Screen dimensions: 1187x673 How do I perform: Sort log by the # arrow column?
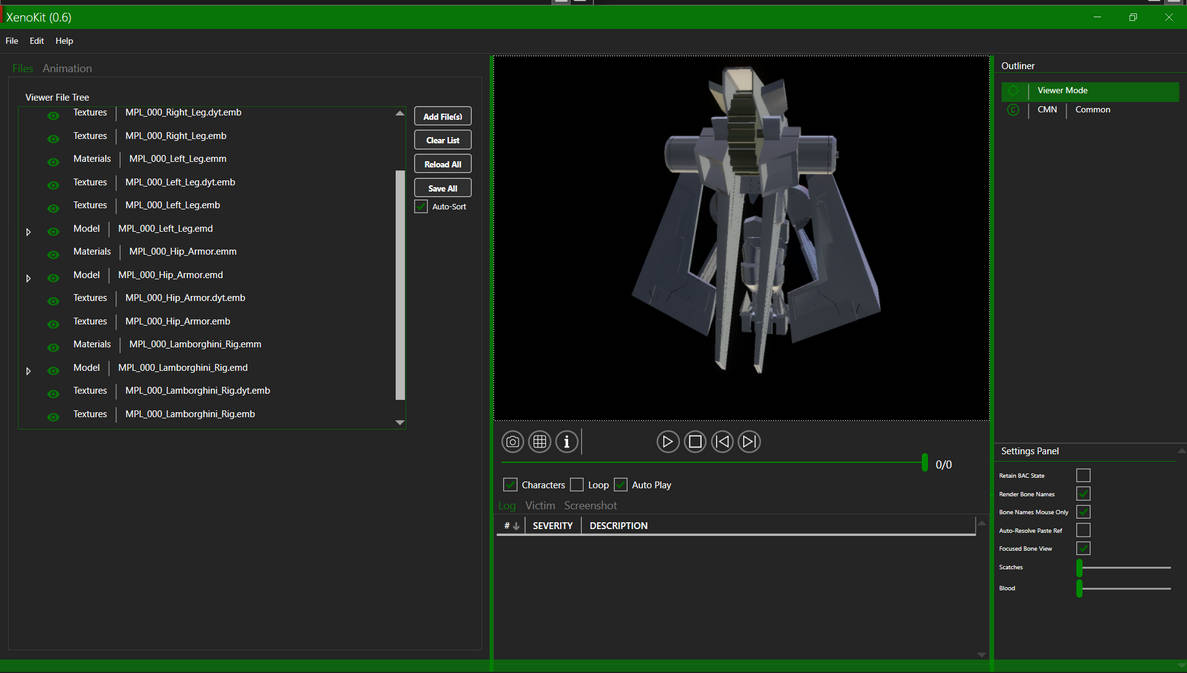pos(512,525)
